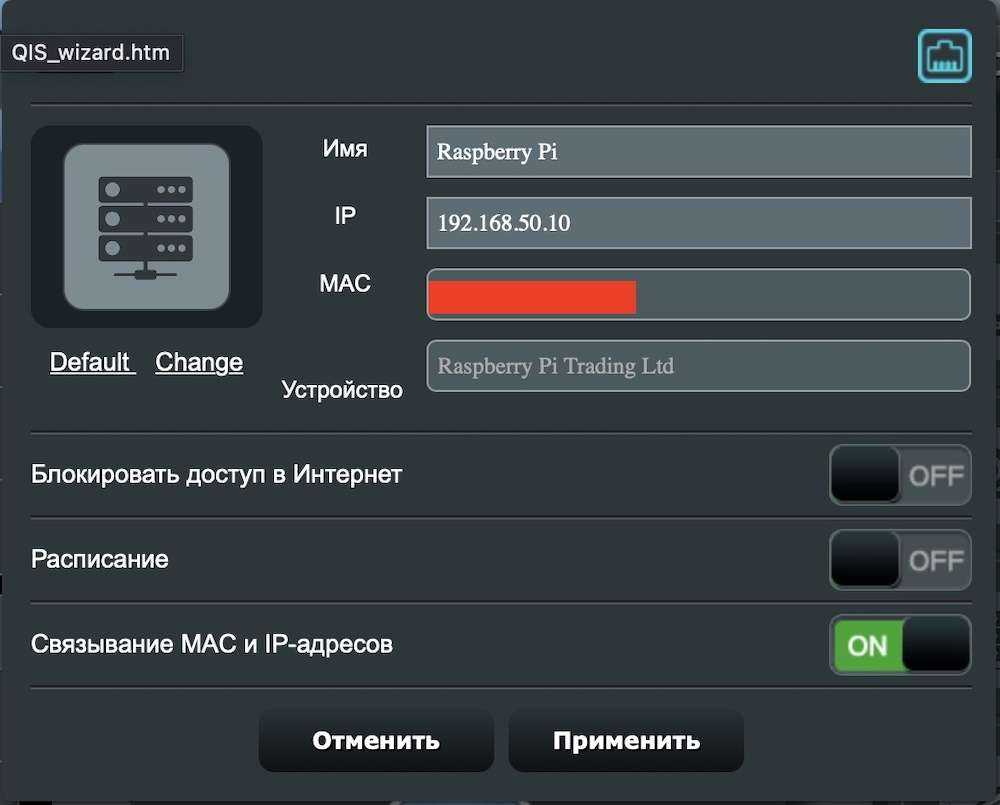Enable the Блокировать доступ в Интернет switch
Viewport: 1000px width, 805px height.
900,475
